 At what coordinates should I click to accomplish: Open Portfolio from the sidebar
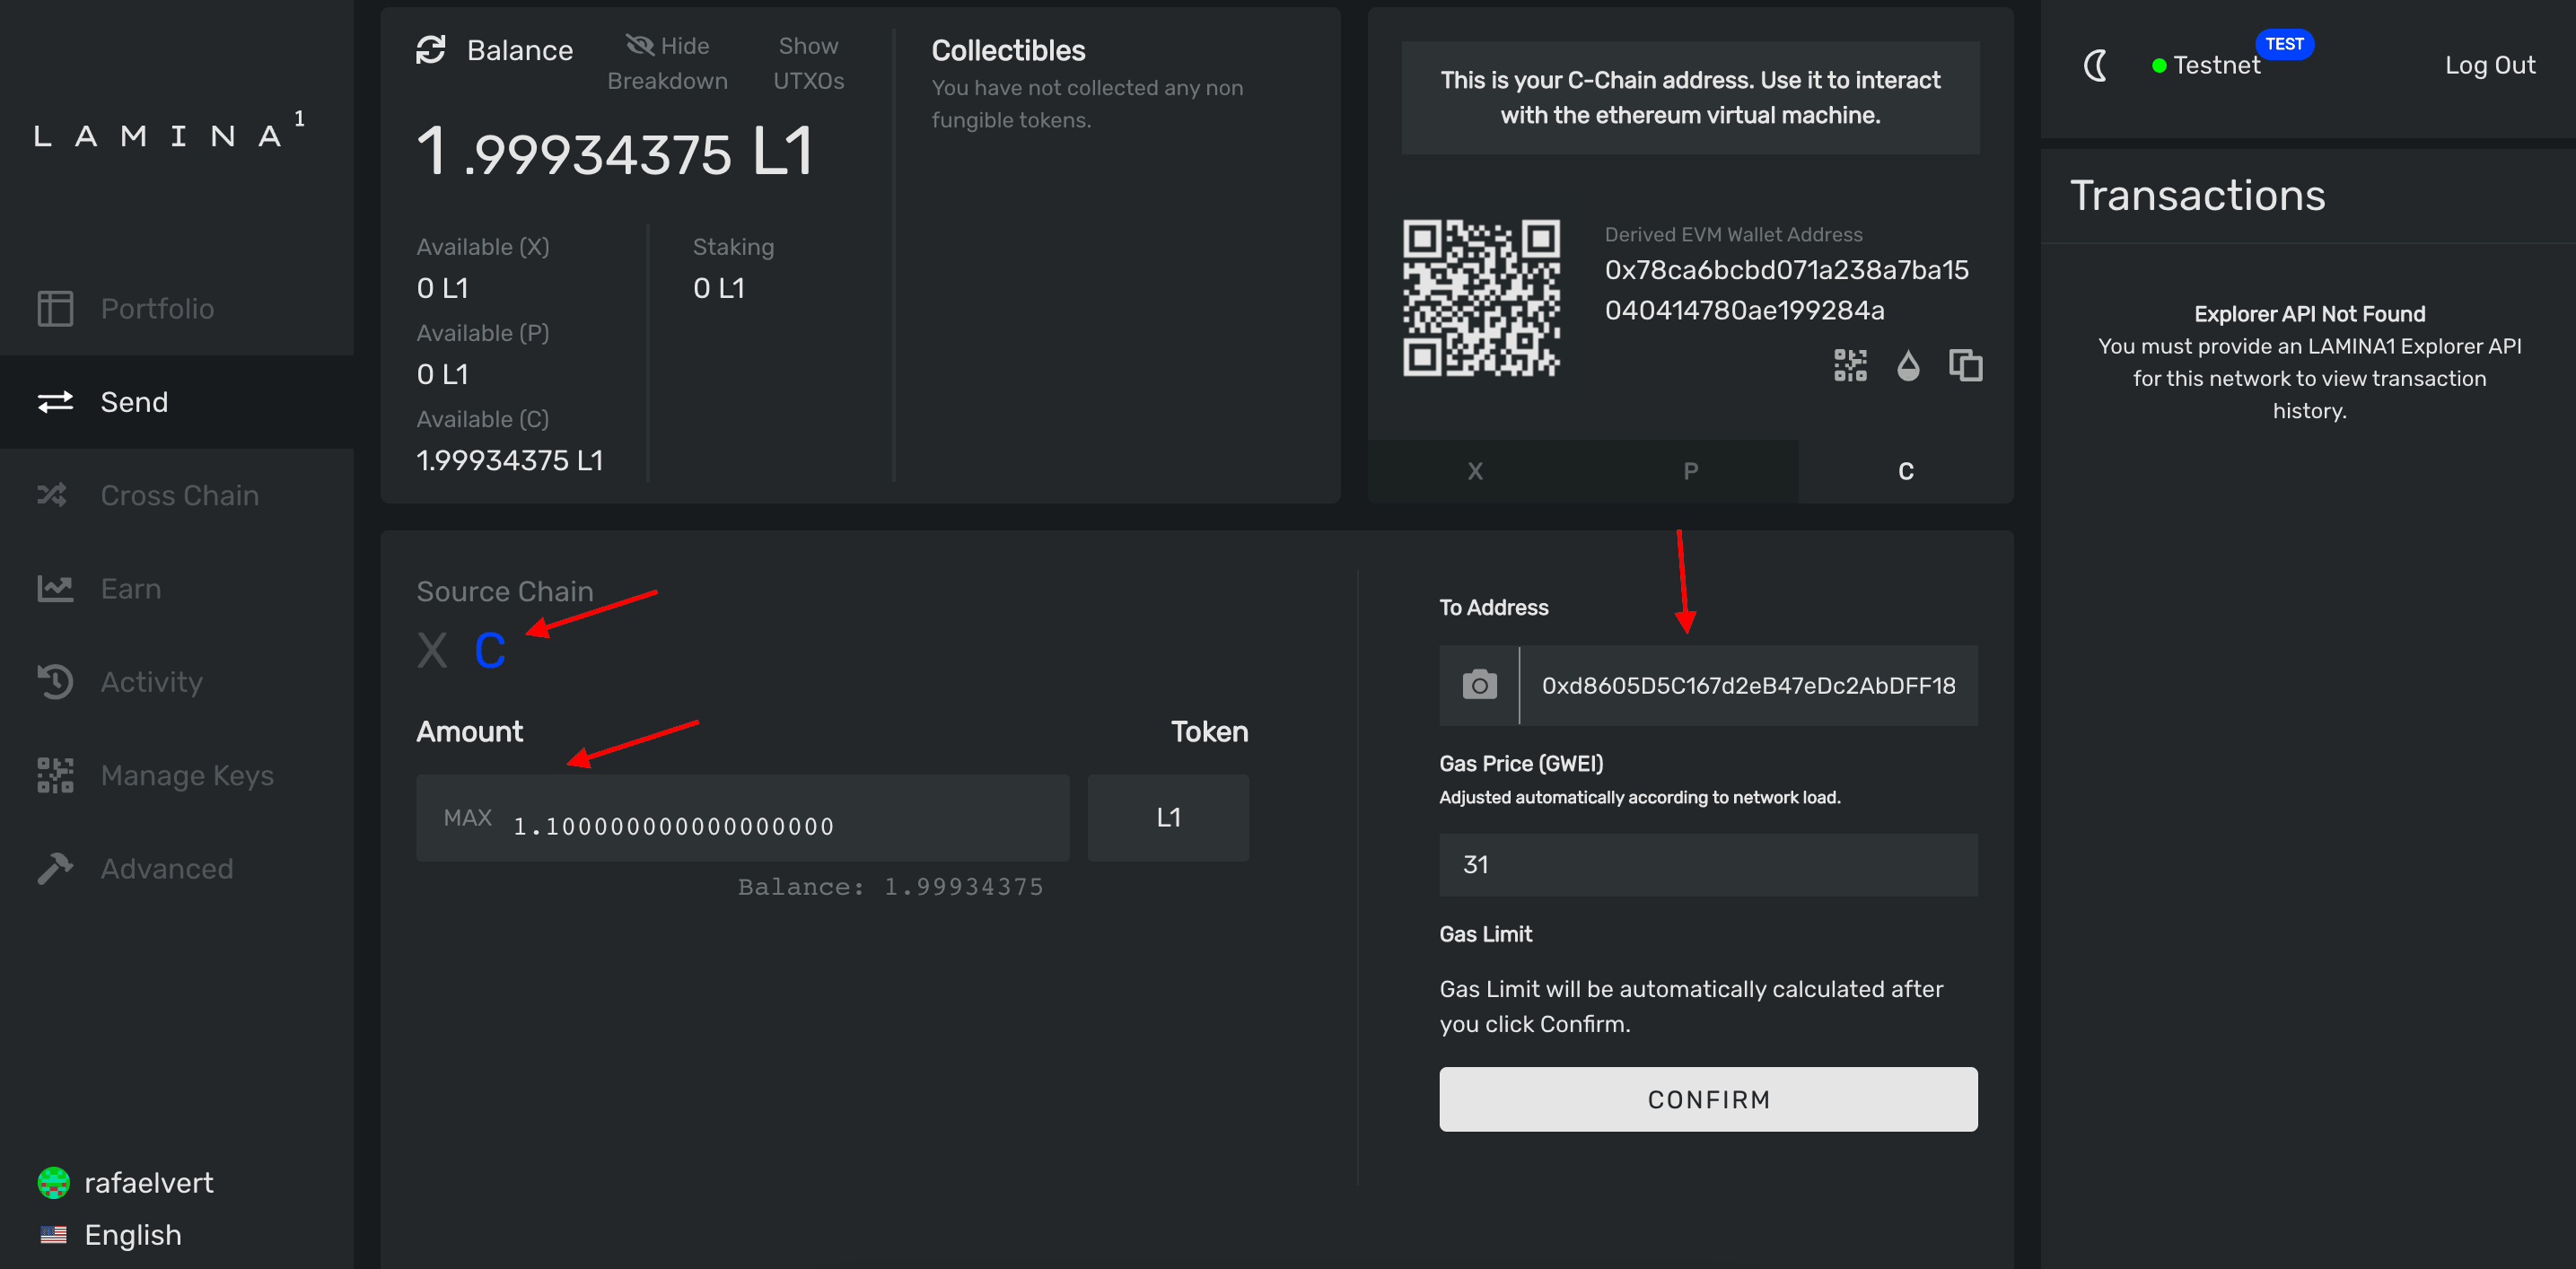(x=176, y=308)
